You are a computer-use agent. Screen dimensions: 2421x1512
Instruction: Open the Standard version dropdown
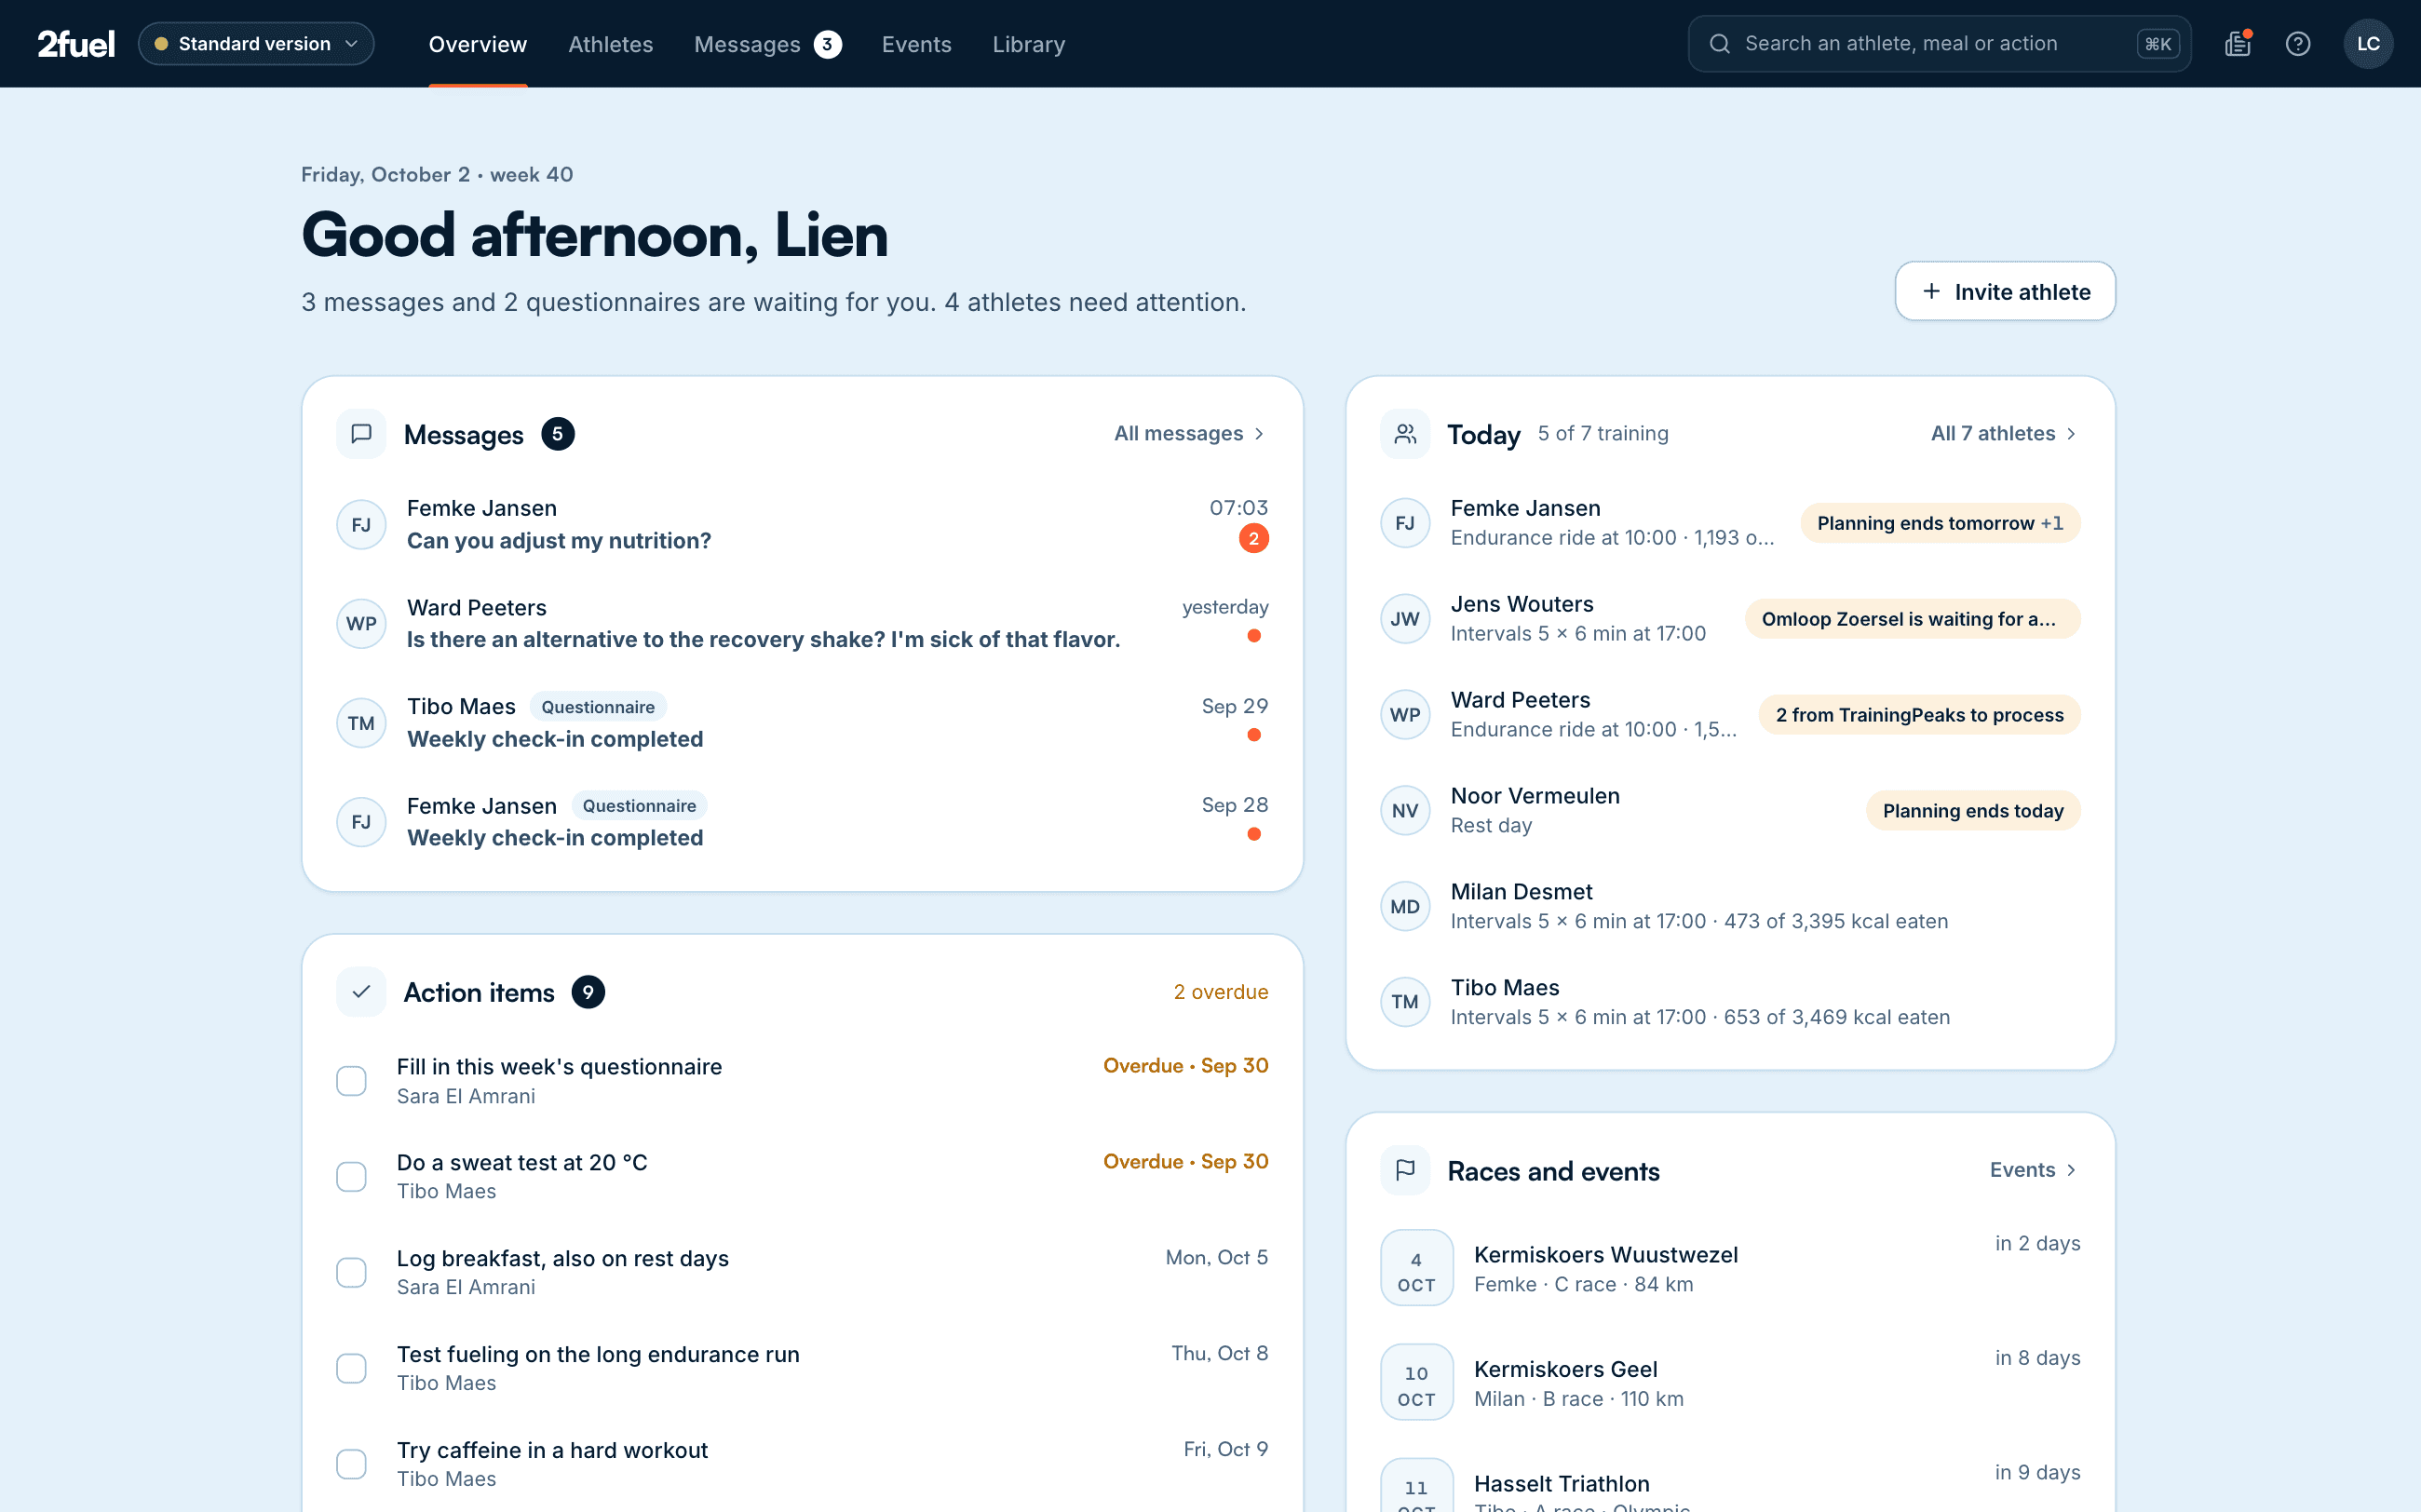point(256,44)
